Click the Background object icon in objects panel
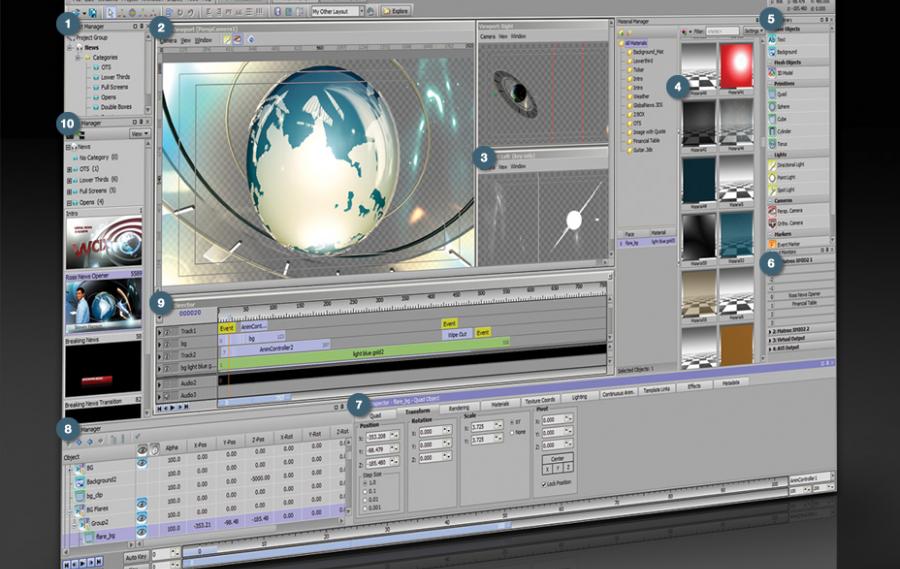The image size is (900, 569). (x=772, y=52)
